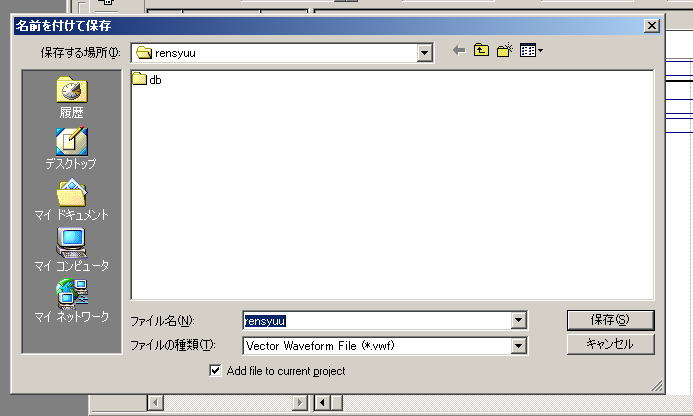Close the 名前を付けて保存 dialog
This screenshot has height=416, width=693.
tap(652, 26)
